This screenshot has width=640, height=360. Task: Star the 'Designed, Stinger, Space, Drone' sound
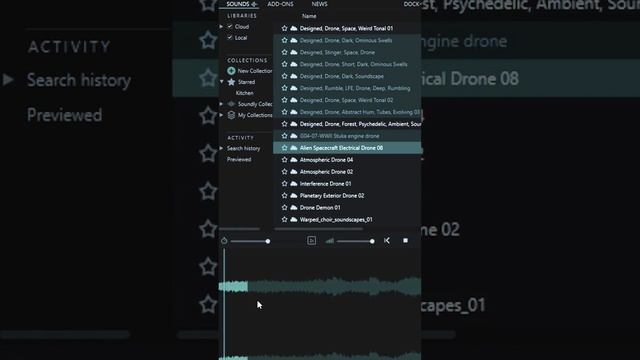tap(284, 52)
